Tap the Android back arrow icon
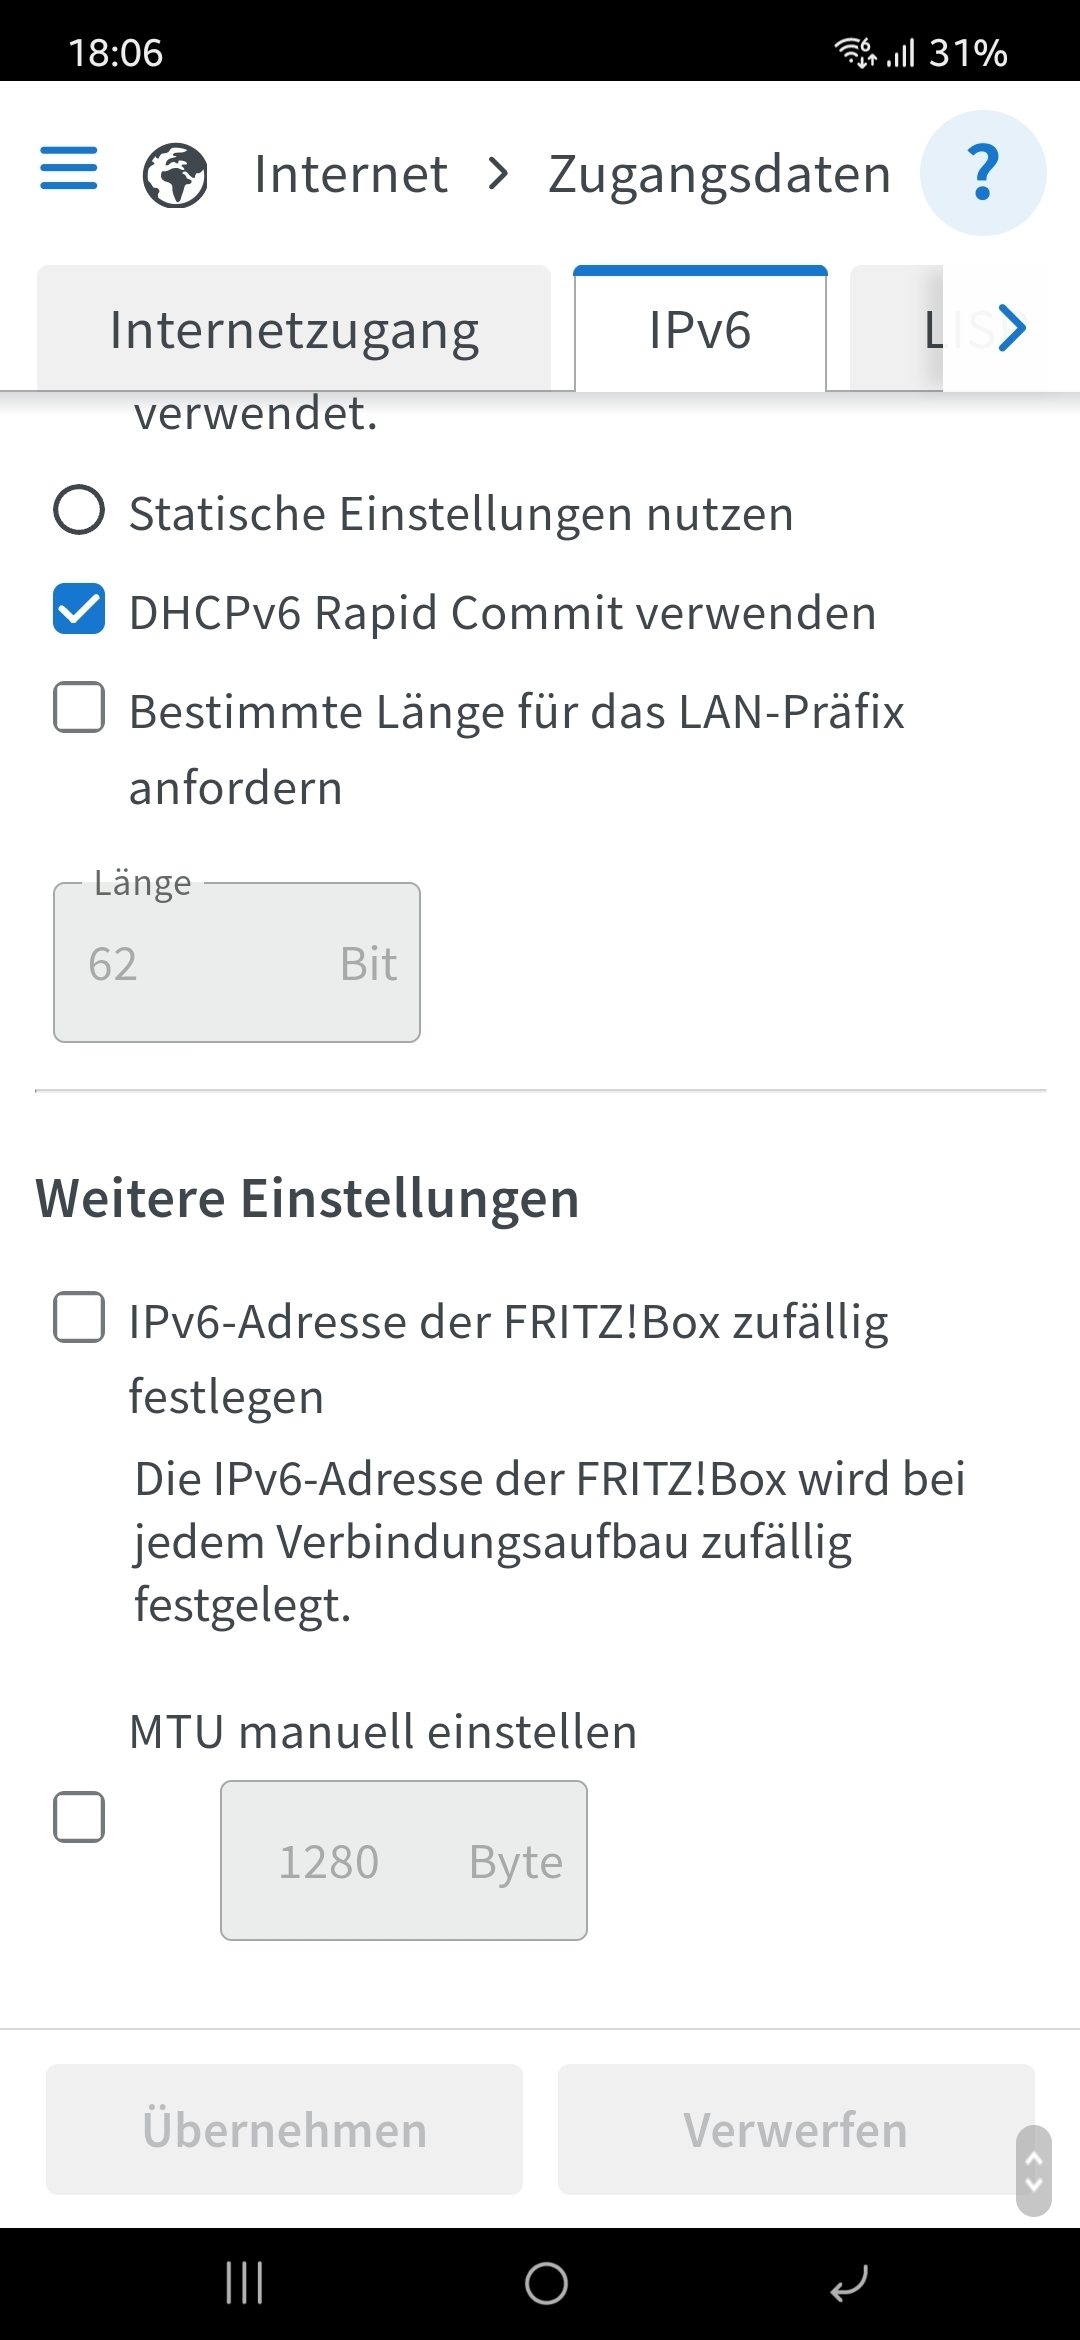This screenshot has width=1080, height=2340. [x=848, y=2283]
